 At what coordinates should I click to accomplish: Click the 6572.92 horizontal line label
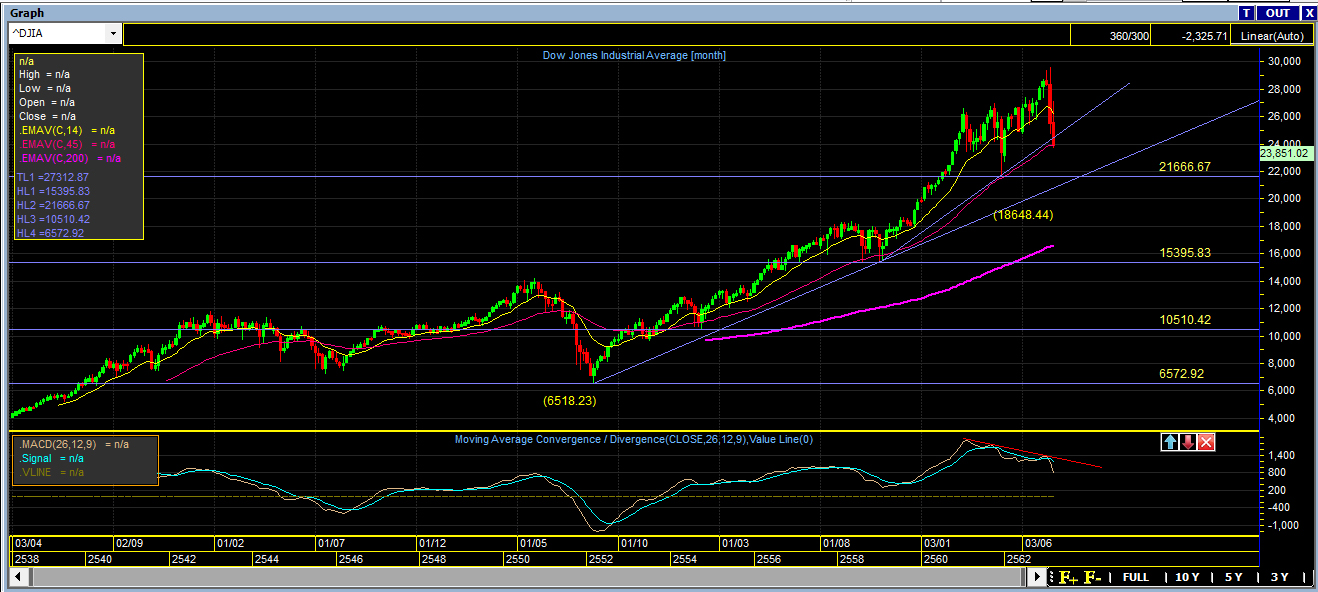[x=1182, y=373]
